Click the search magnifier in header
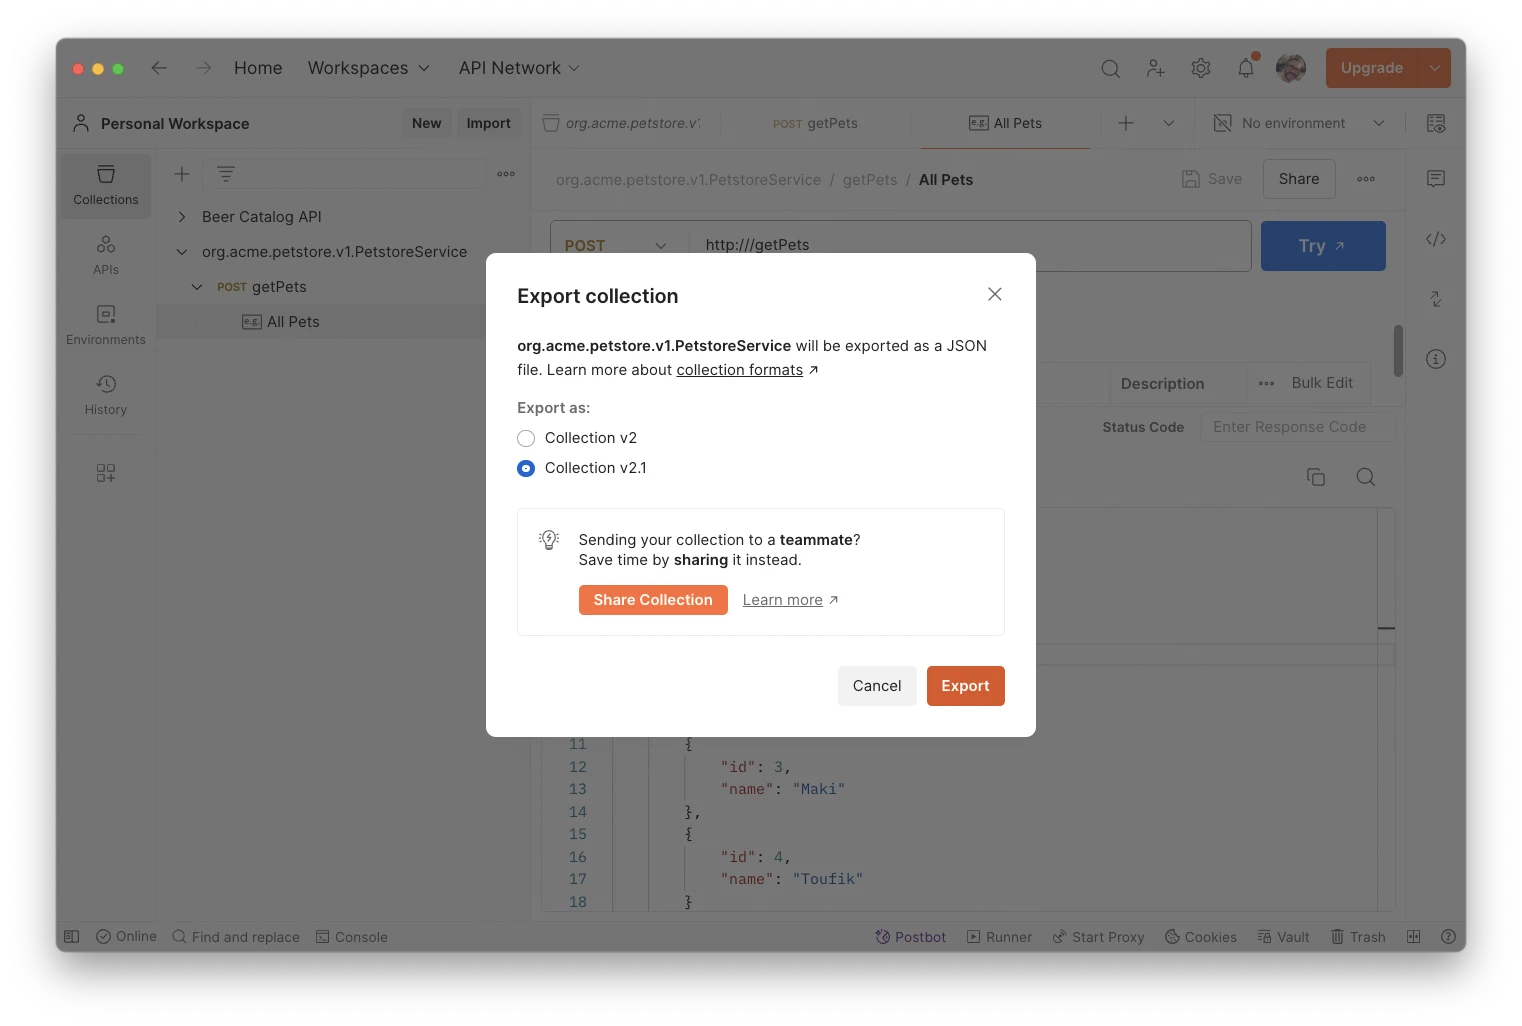Image resolution: width=1522 pixels, height=1026 pixels. pyautogui.click(x=1110, y=68)
